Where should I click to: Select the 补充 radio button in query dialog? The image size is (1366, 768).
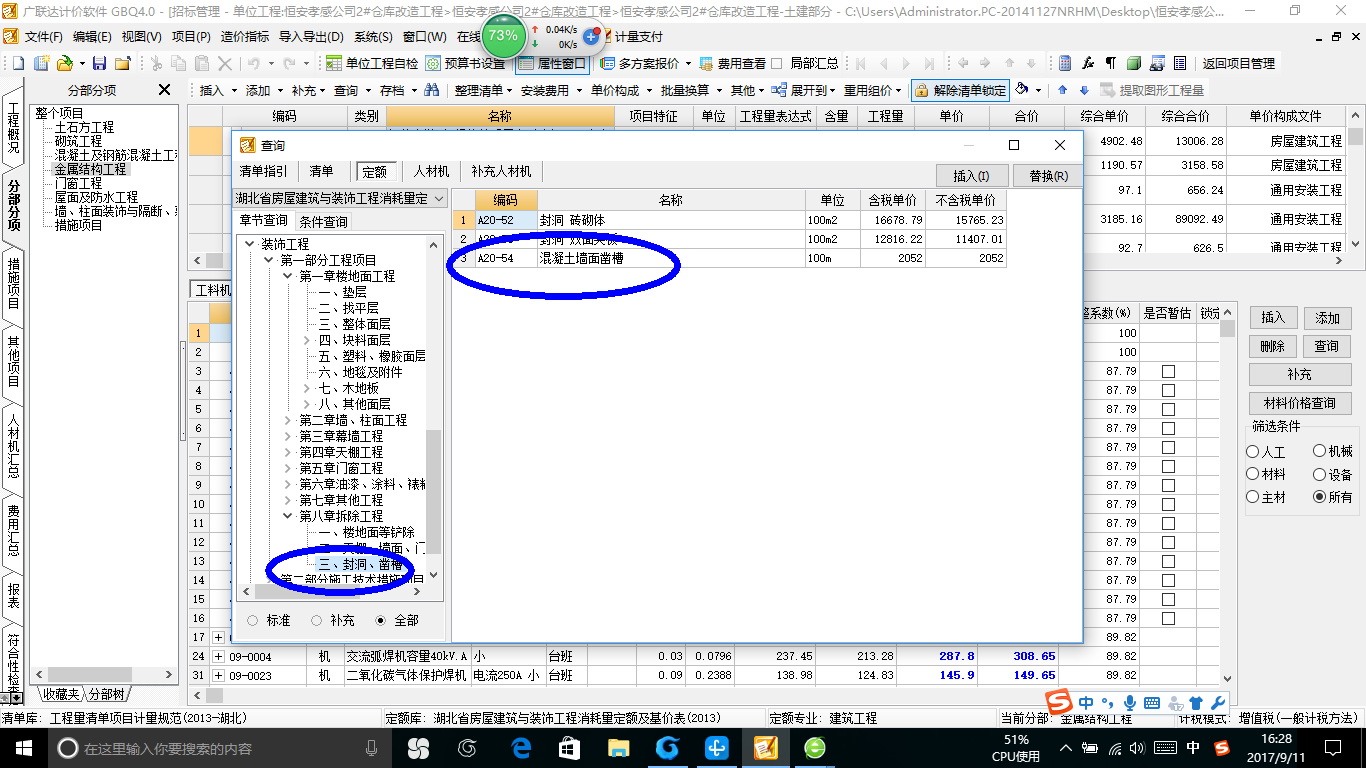point(316,620)
